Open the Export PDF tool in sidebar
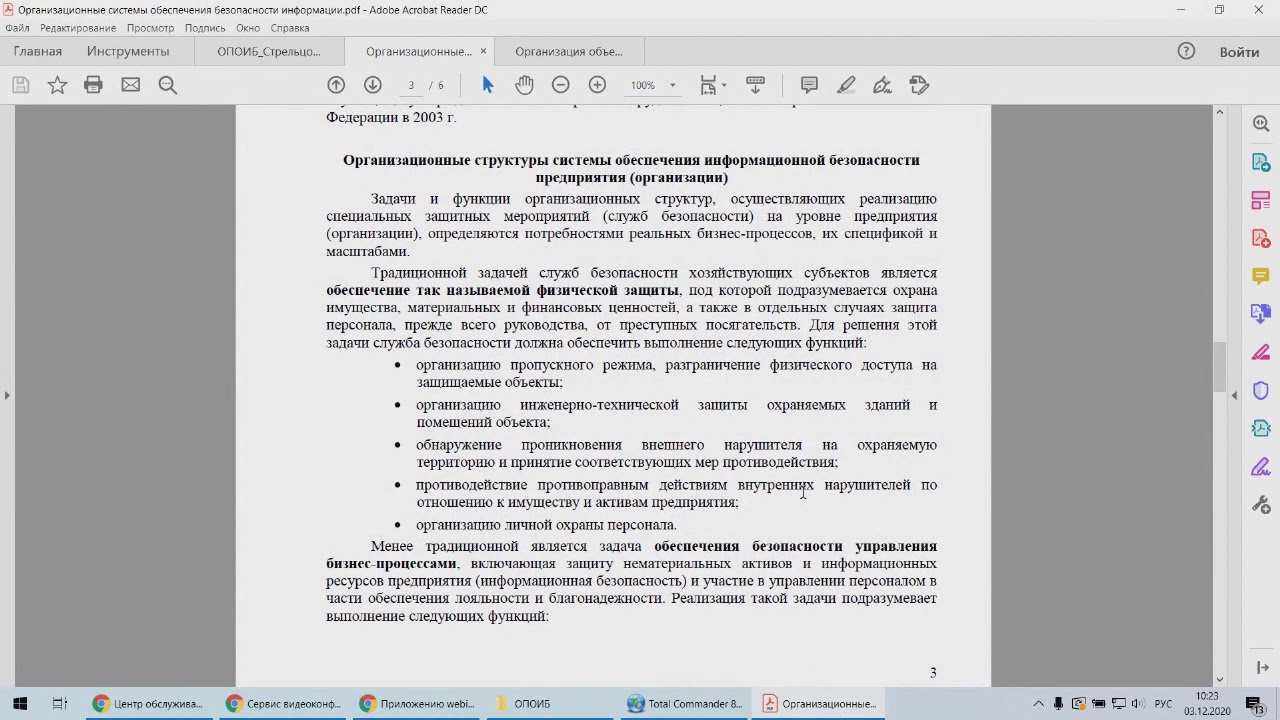The width and height of the screenshot is (1280, 720). pos(1261,162)
